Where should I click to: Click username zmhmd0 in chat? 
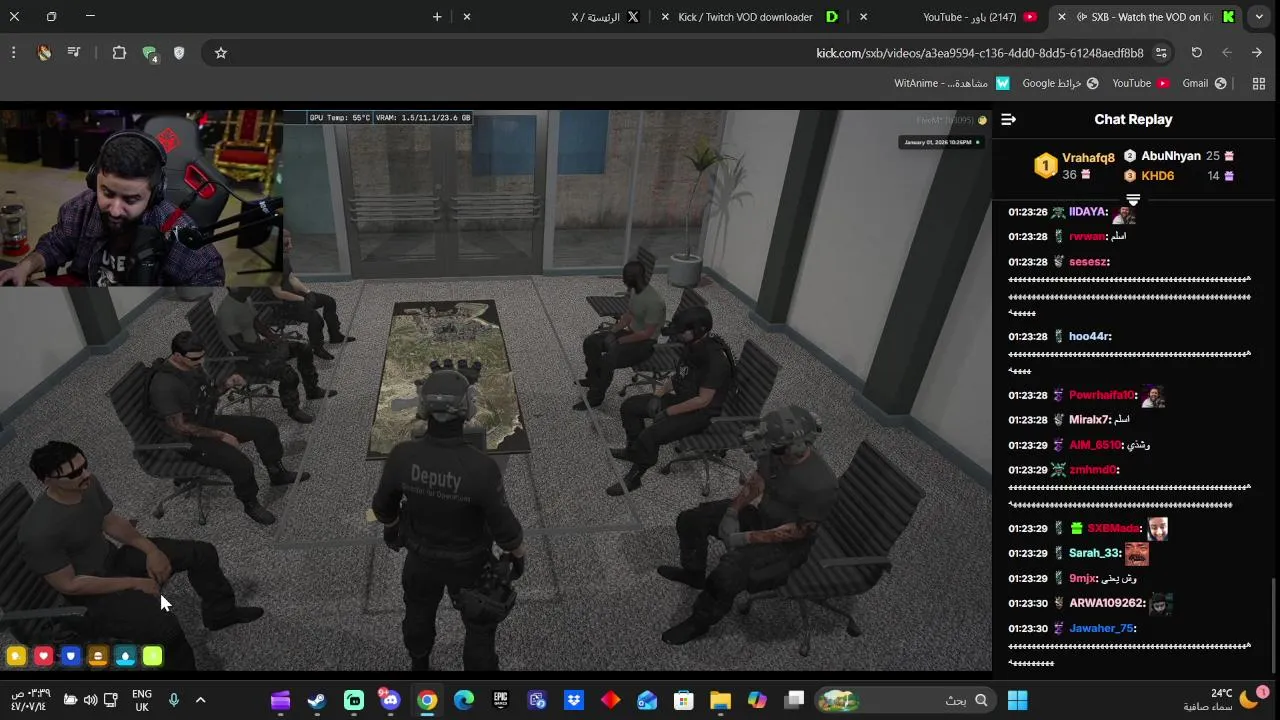coord(1092,470)
